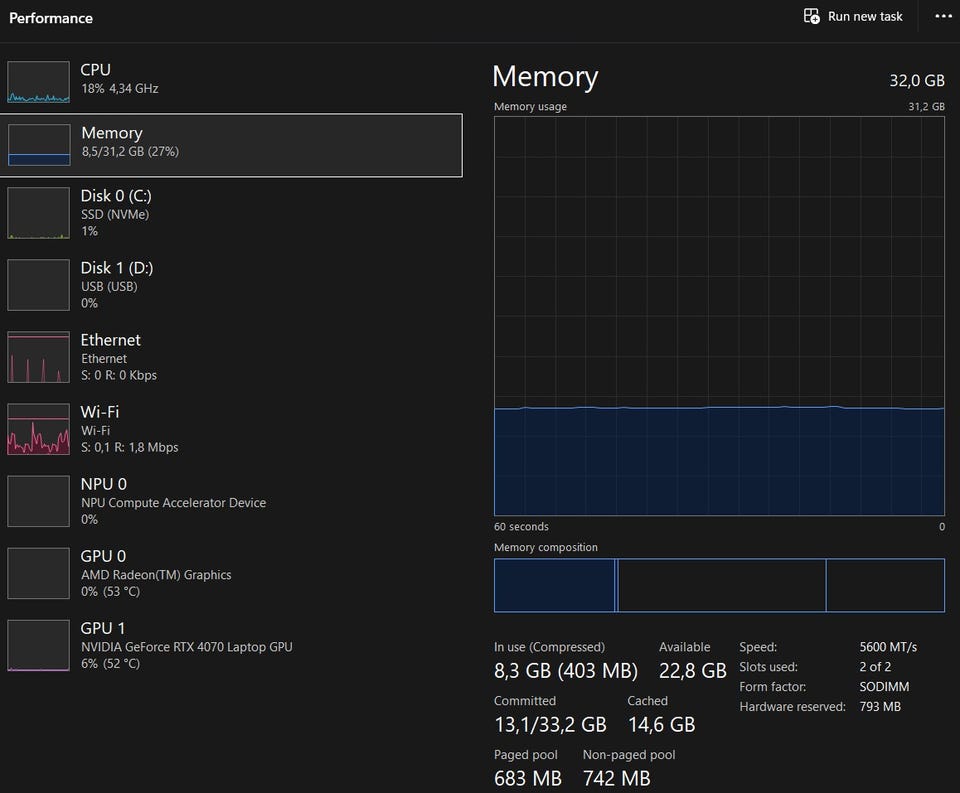Open the three-dot more options menu
Viewport: 960px width, 793px height.
943,17
